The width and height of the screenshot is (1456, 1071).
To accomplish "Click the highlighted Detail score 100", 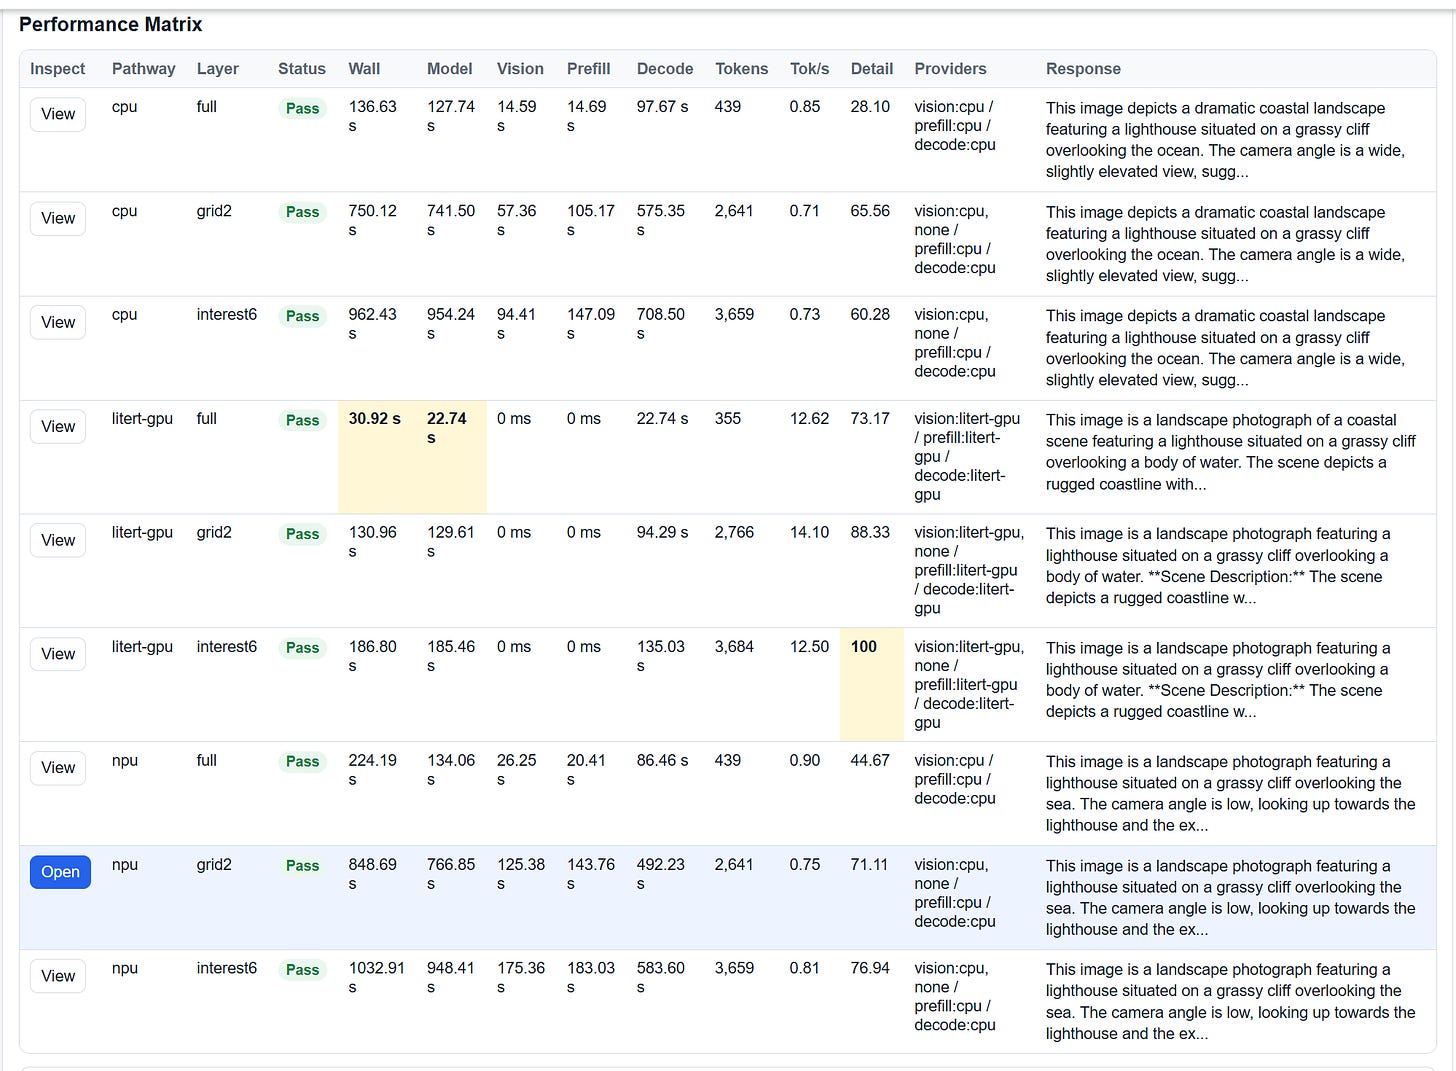I will pyautogui.click(x=863, y=647).
